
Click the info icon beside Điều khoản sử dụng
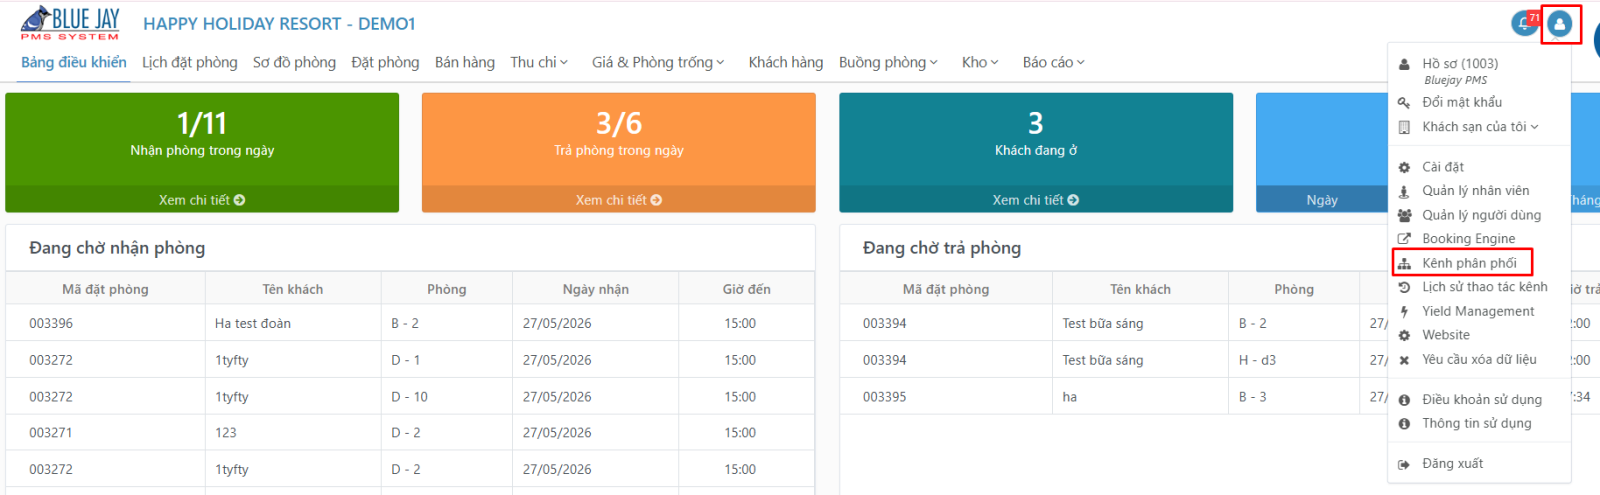tap(1404, 400)
